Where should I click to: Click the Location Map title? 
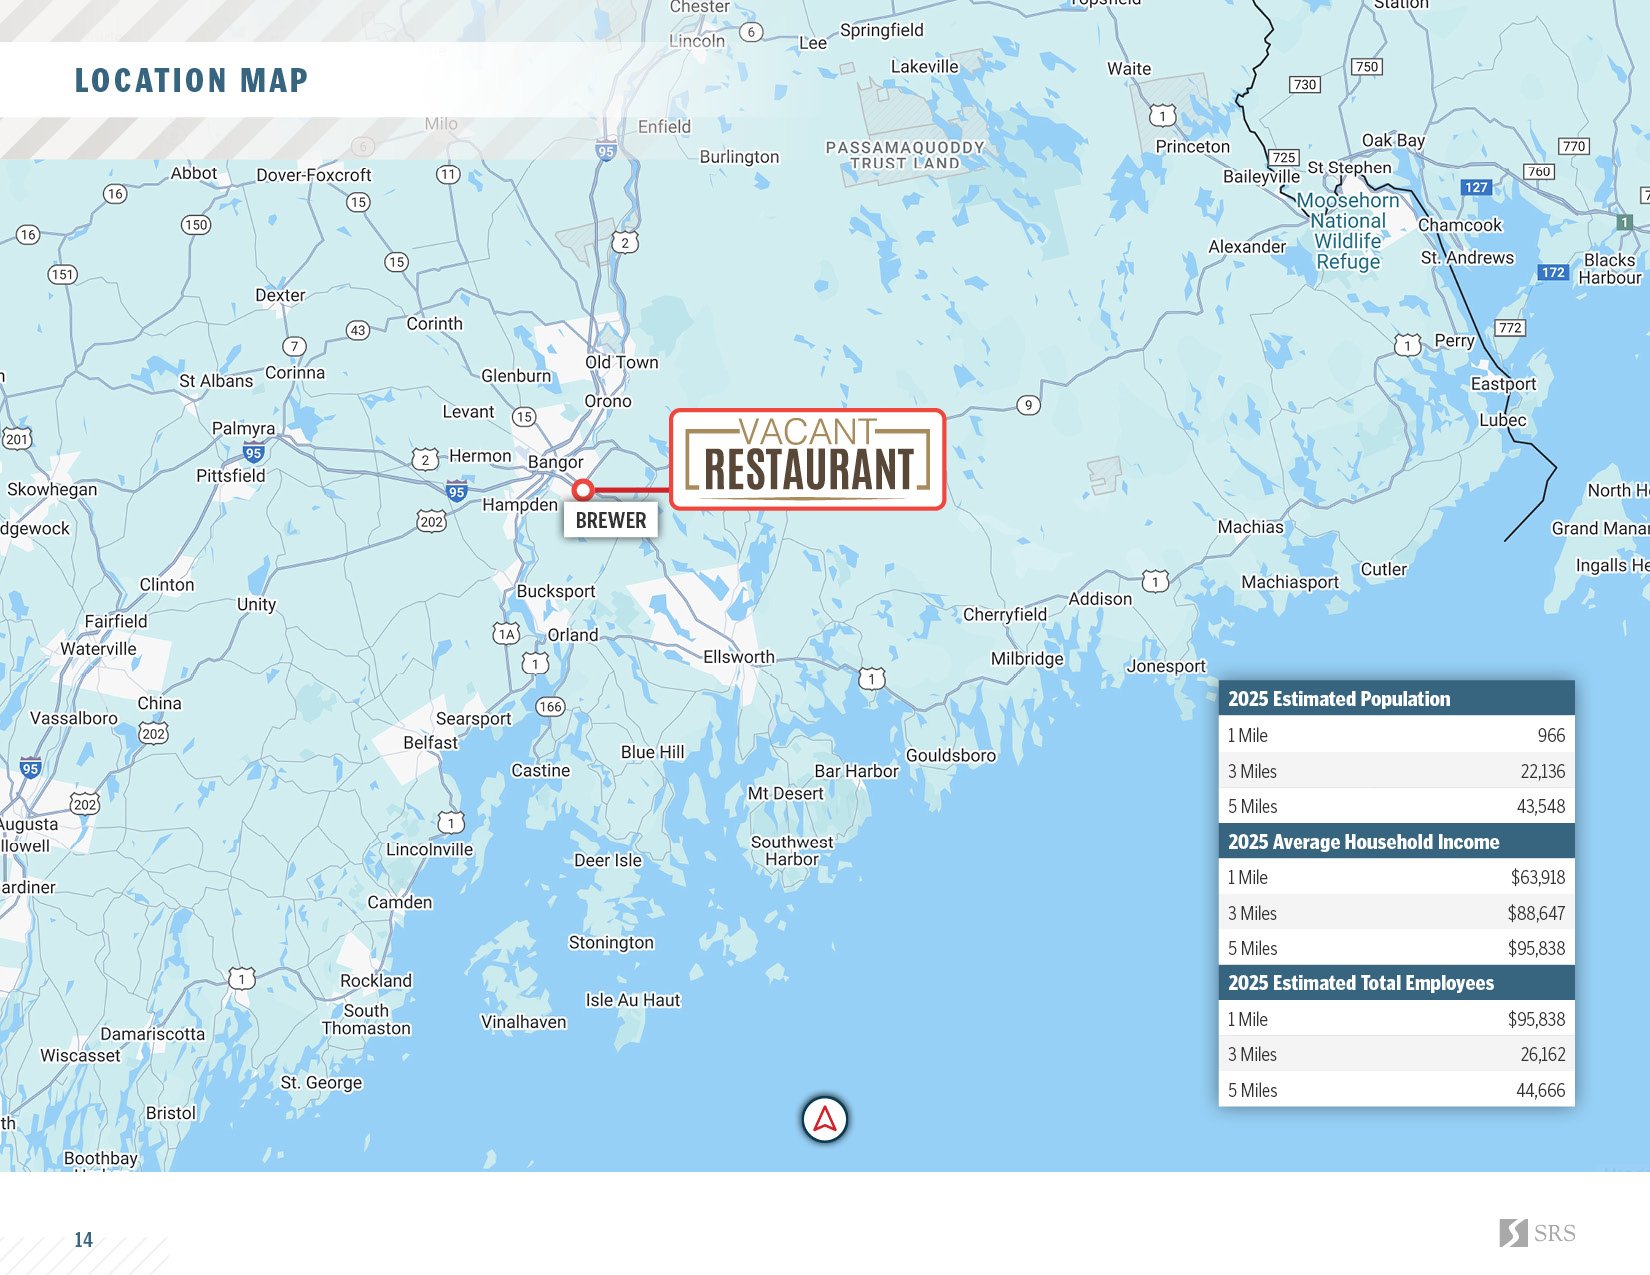pyautogui.click(x=191, y=80)
